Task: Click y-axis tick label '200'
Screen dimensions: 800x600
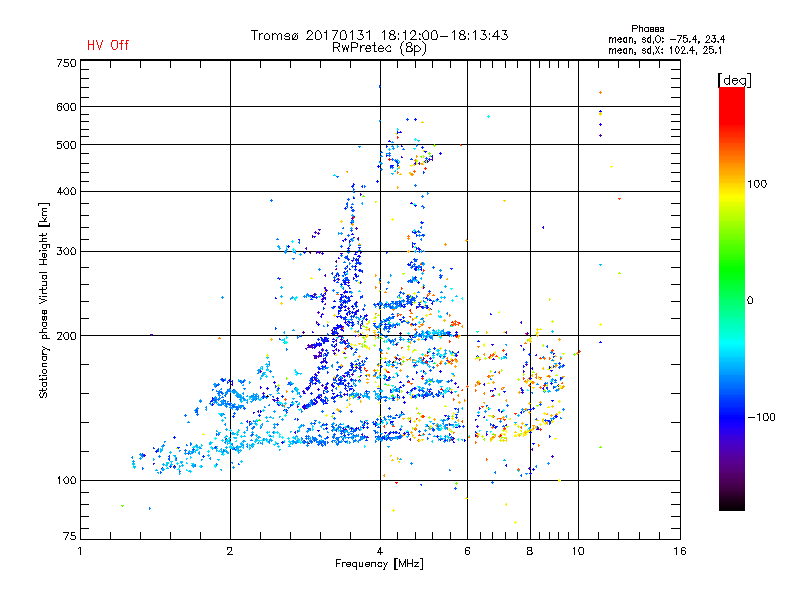Action: (66, 336)
